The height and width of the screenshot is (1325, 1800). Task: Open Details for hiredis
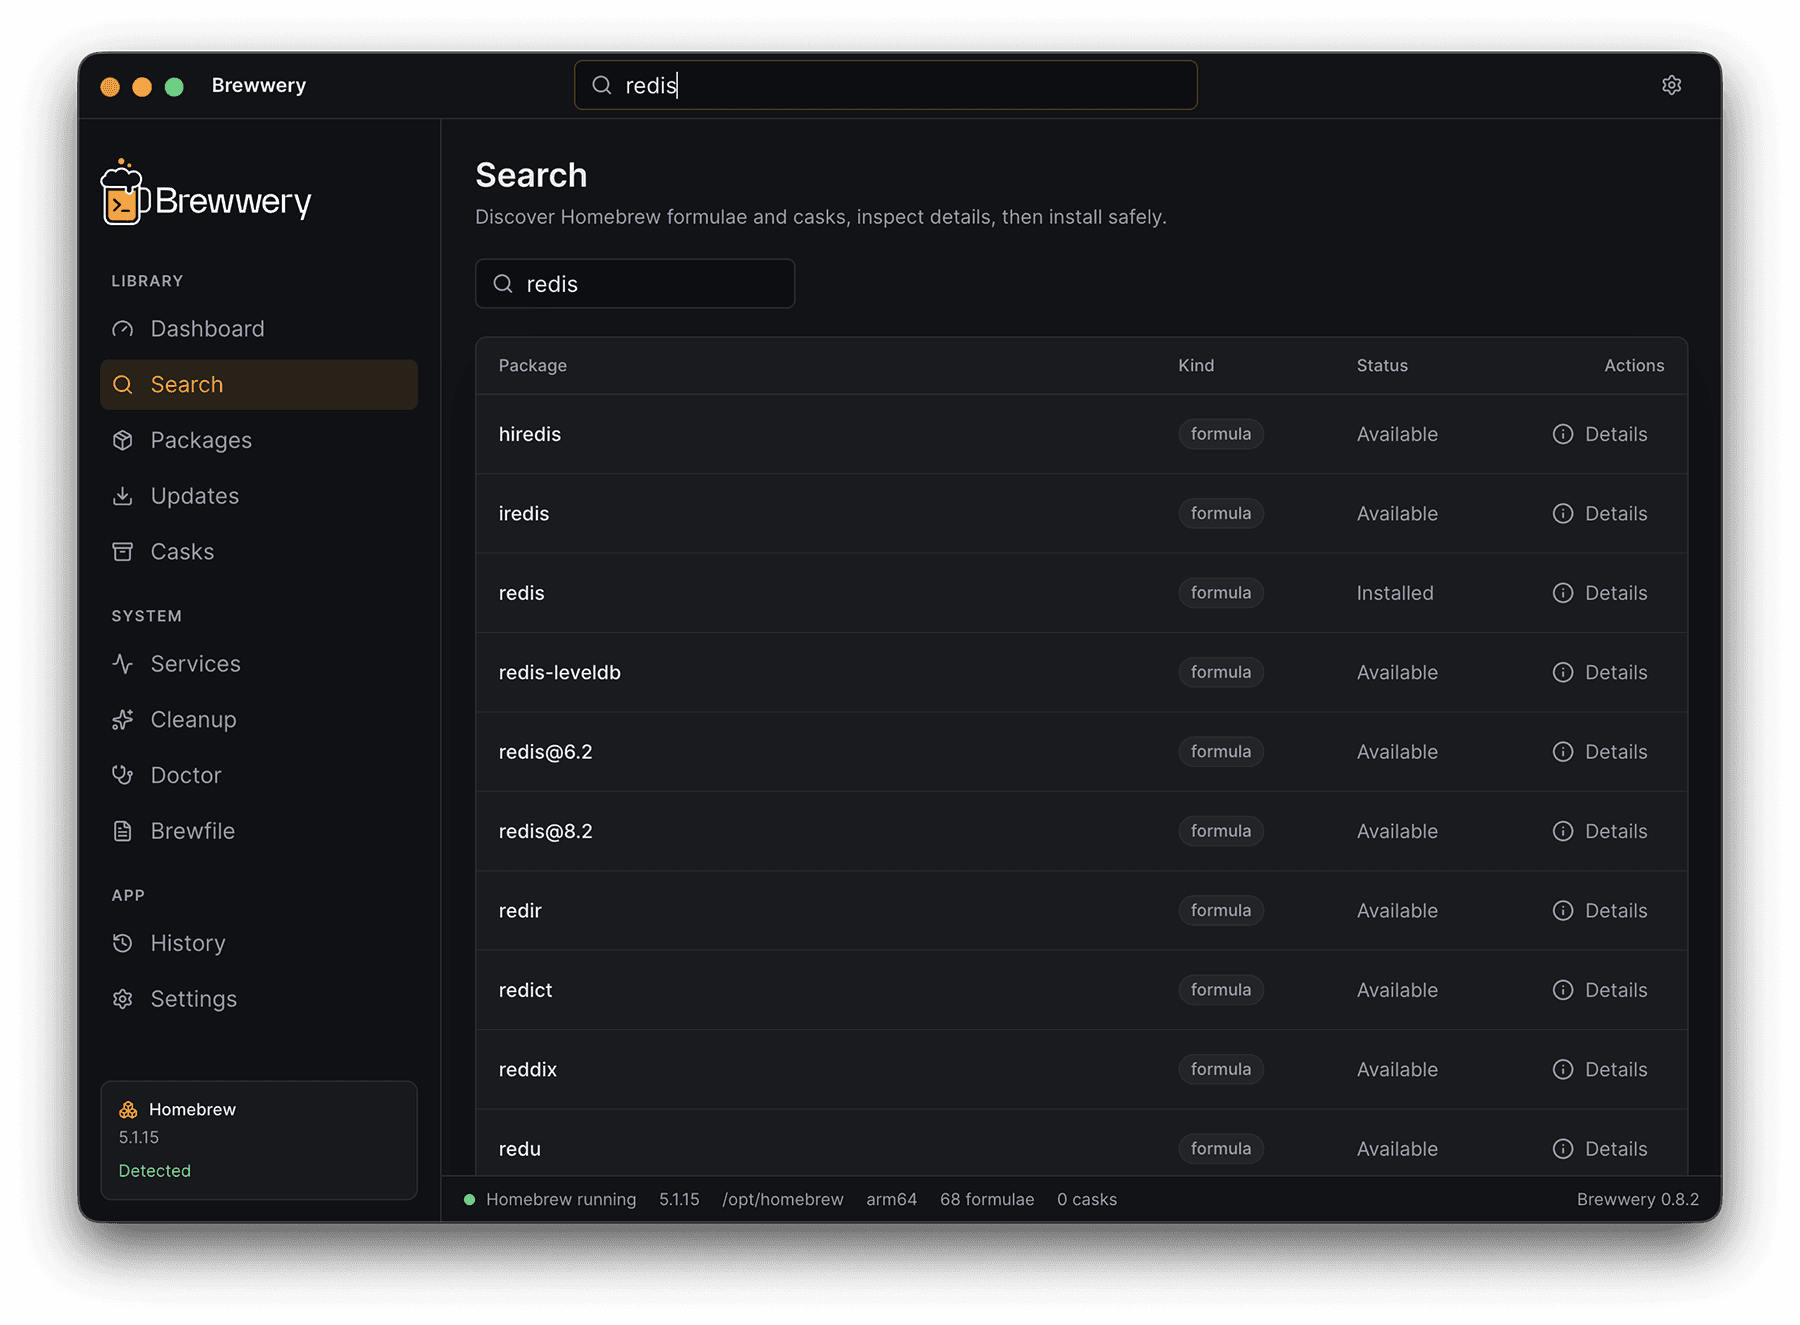(1600, 434)
